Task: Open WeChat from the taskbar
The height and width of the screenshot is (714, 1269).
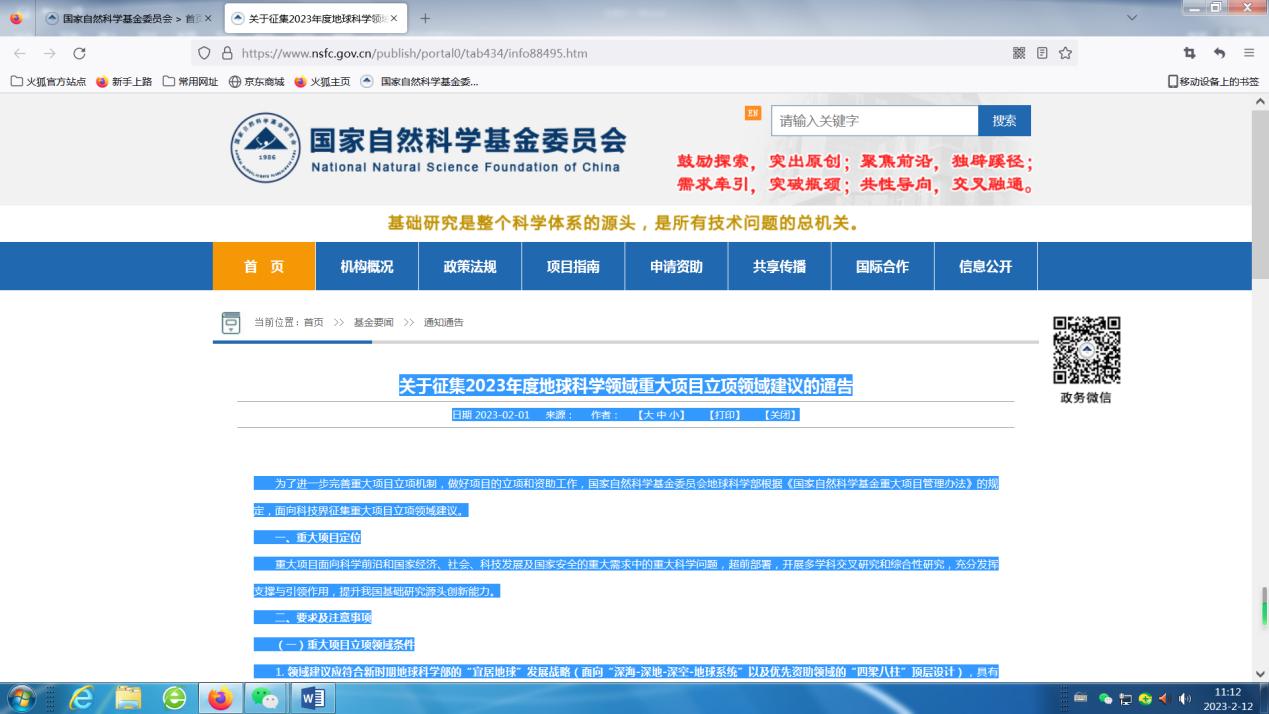Action: point(265,698)
